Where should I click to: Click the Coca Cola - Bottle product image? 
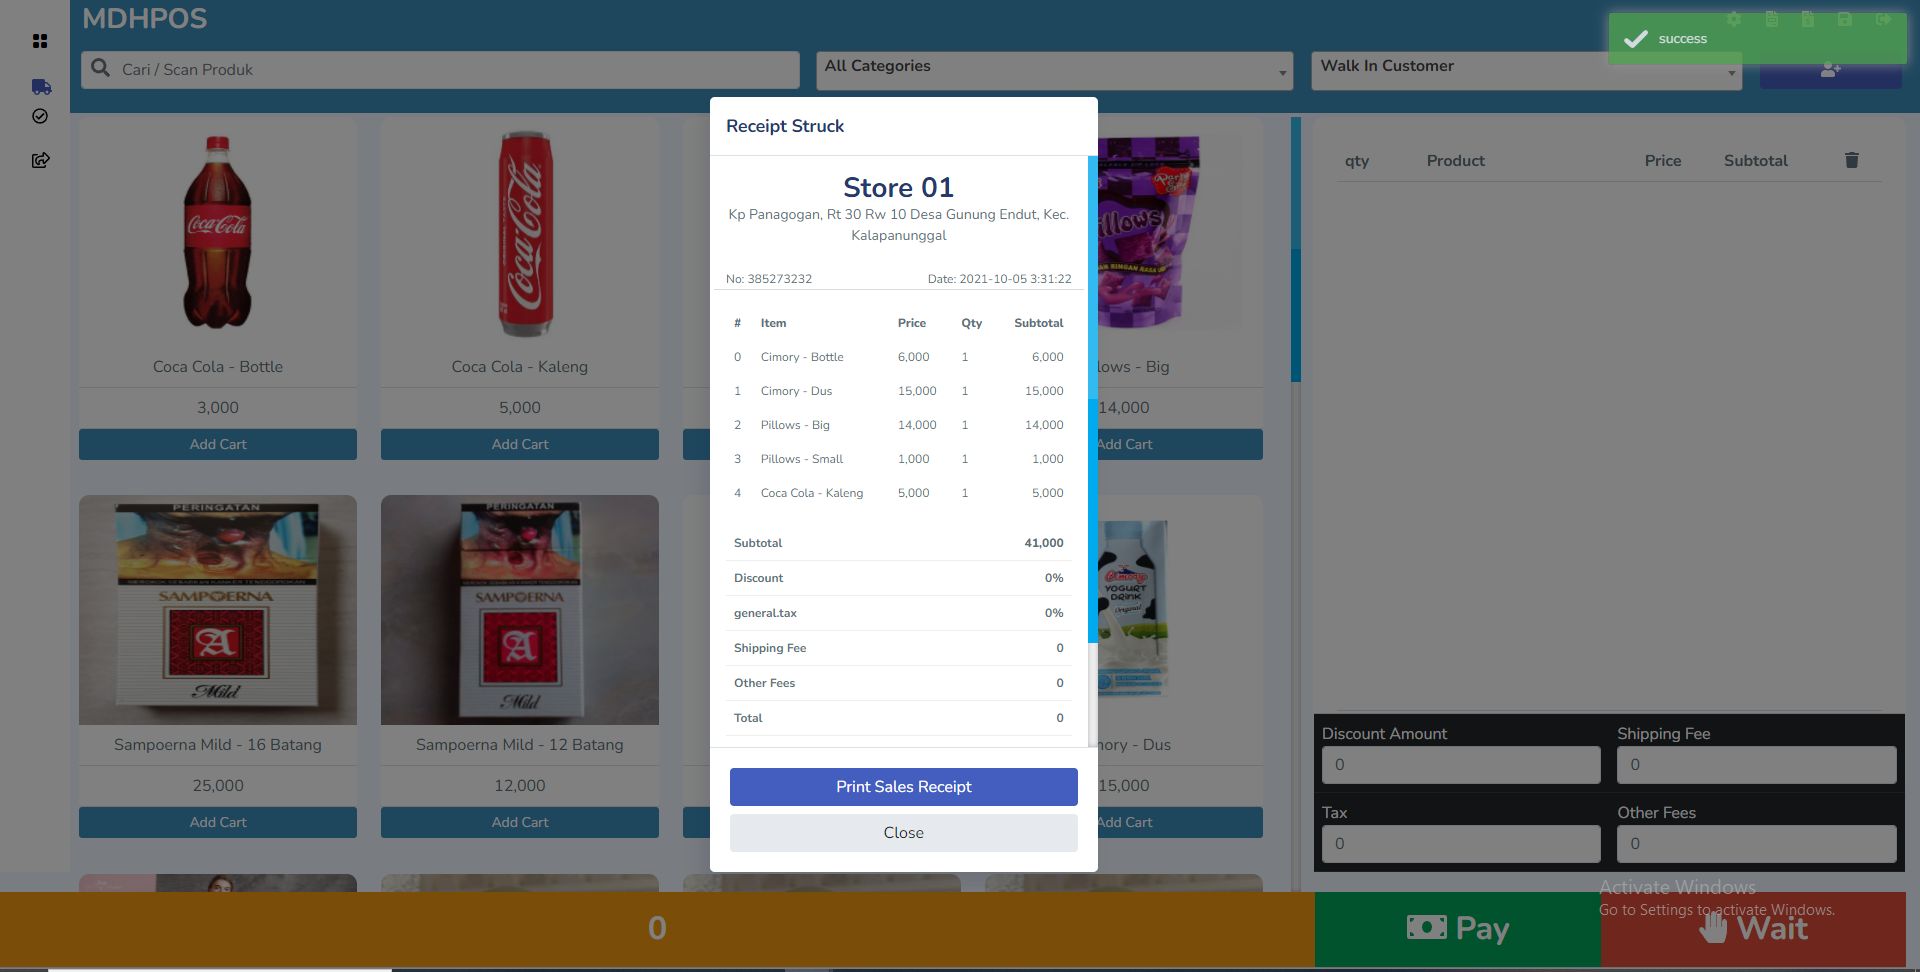tap(218, 232)
